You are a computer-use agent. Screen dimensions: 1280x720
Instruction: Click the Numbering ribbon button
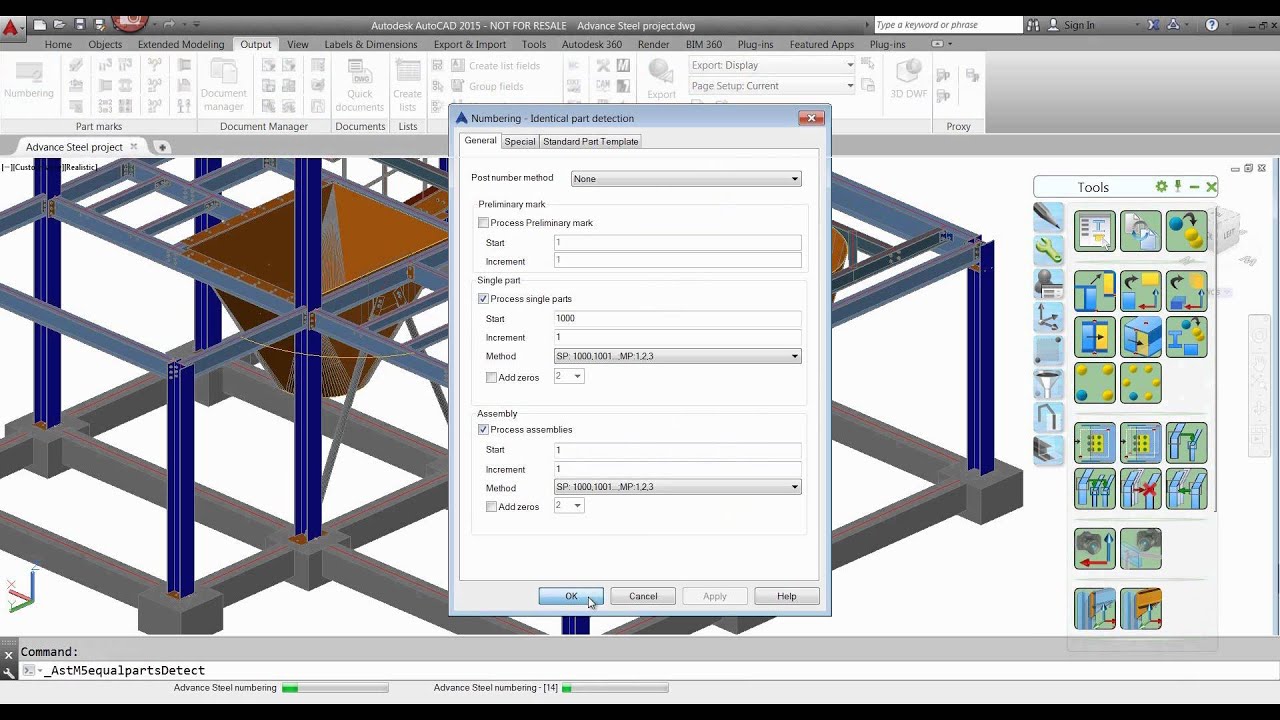(29, 80)
